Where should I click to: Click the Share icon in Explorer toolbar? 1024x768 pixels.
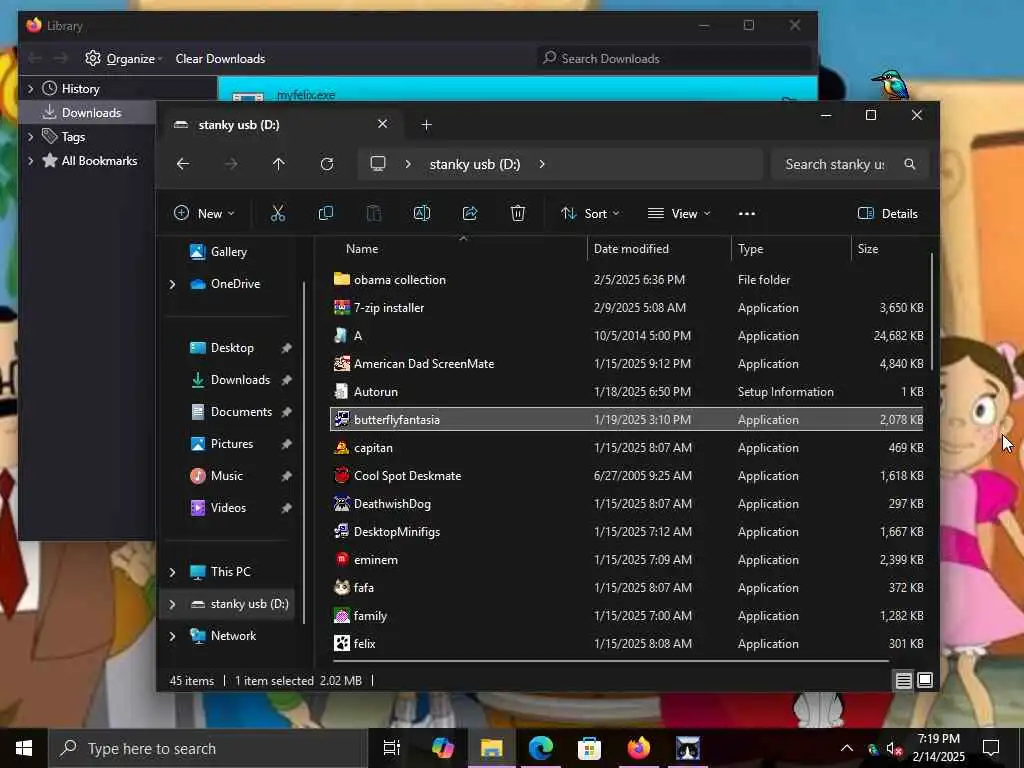pyautogui.click(x=470, y=214)
